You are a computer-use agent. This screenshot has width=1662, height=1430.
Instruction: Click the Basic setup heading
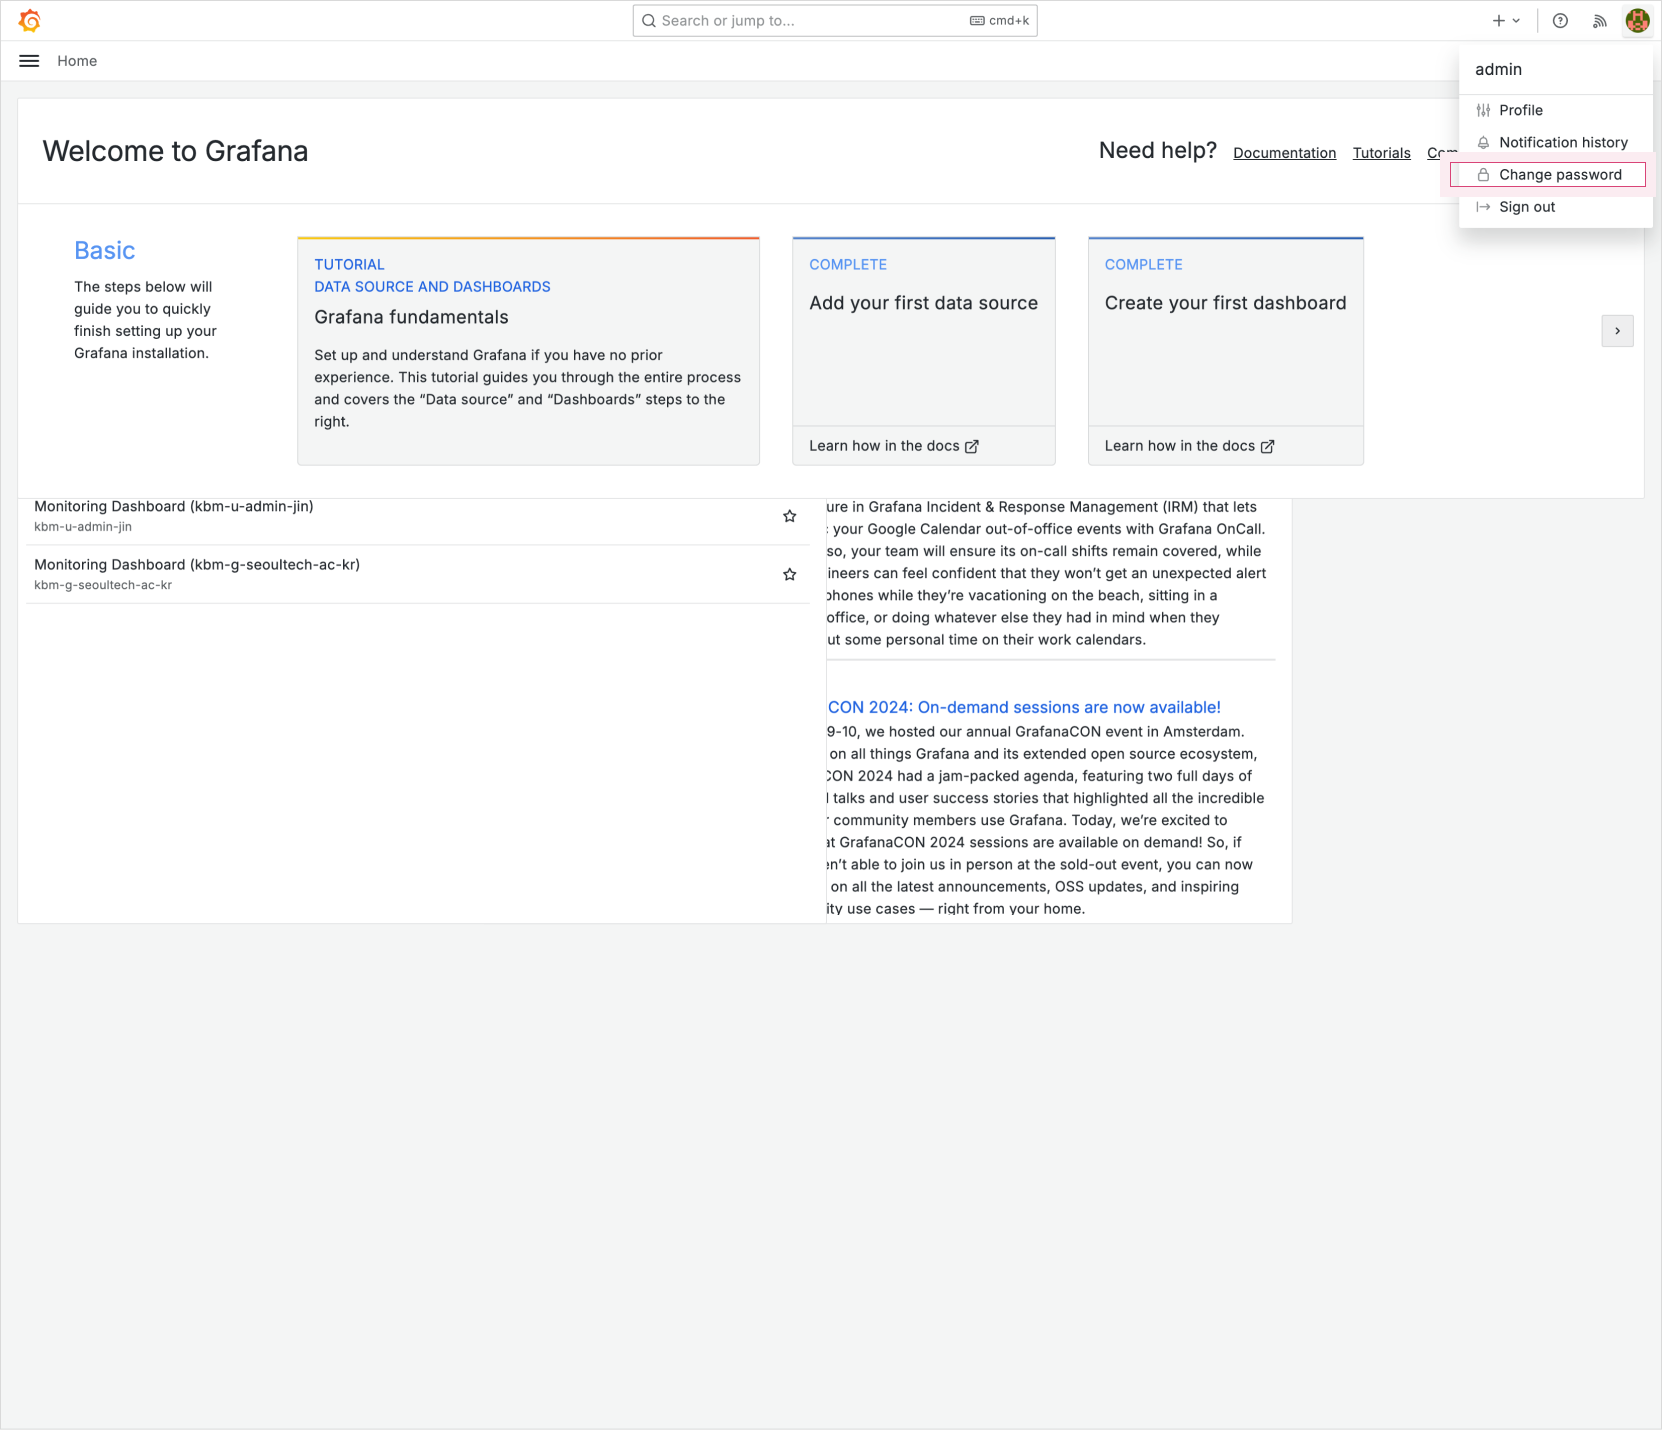coord(105,250)
